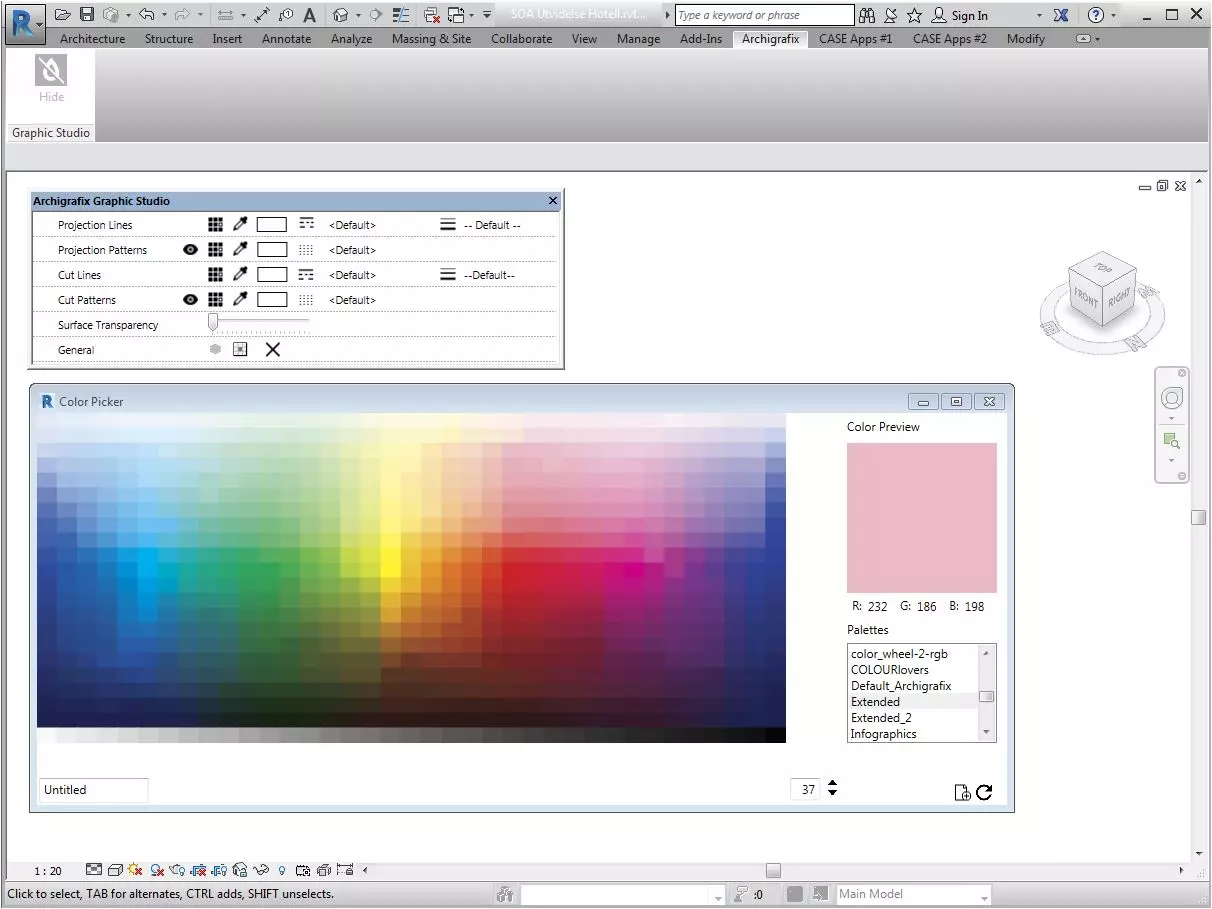This screenshot has width=1212, height=909.
Task: Toggle the Detail Level icon in view control bar
Action: click(x=94, y=870)
